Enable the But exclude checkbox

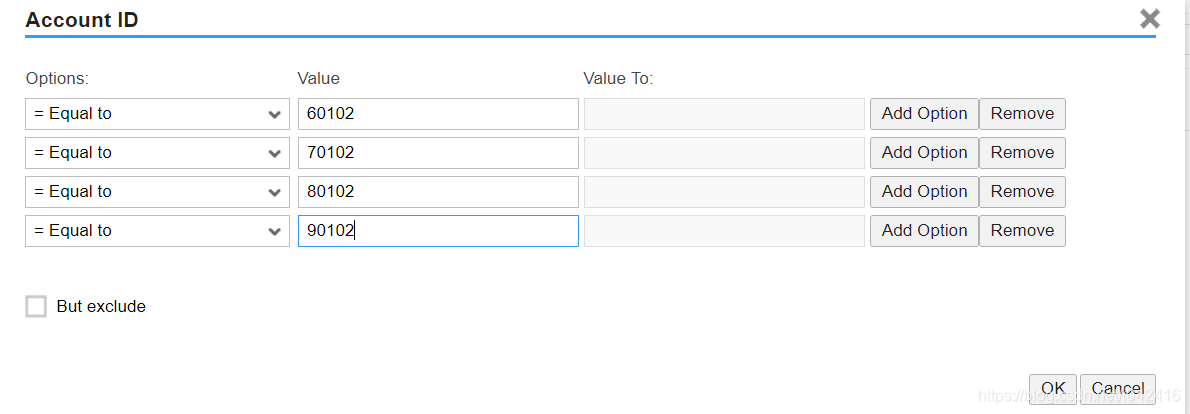tap(36, 306)
